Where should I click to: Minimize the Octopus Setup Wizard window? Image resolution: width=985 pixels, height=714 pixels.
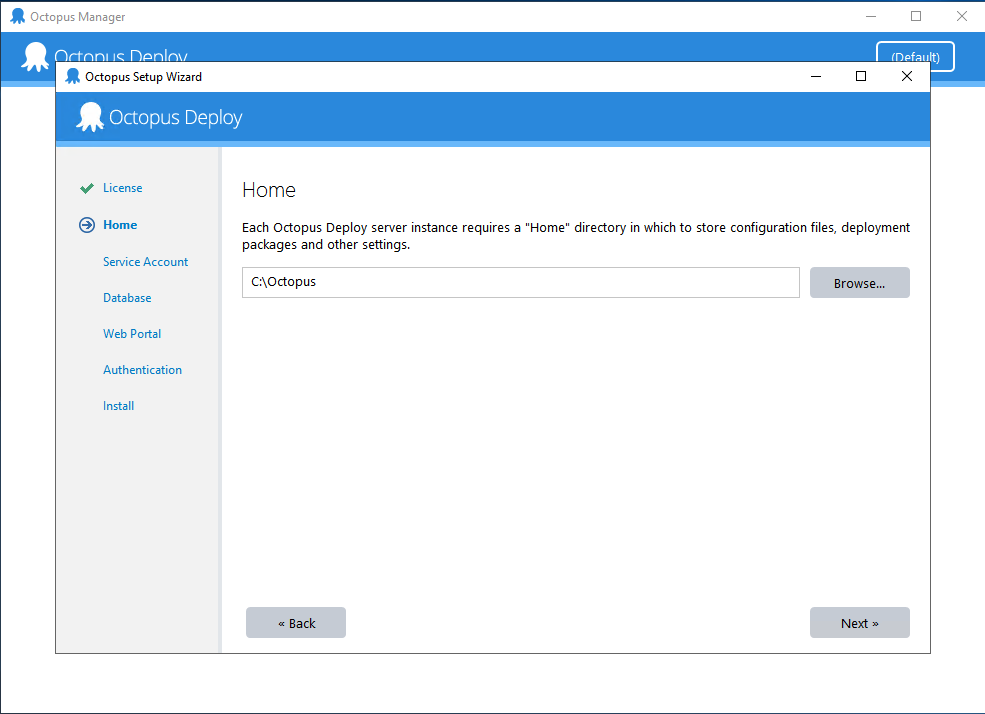[816, 77]
